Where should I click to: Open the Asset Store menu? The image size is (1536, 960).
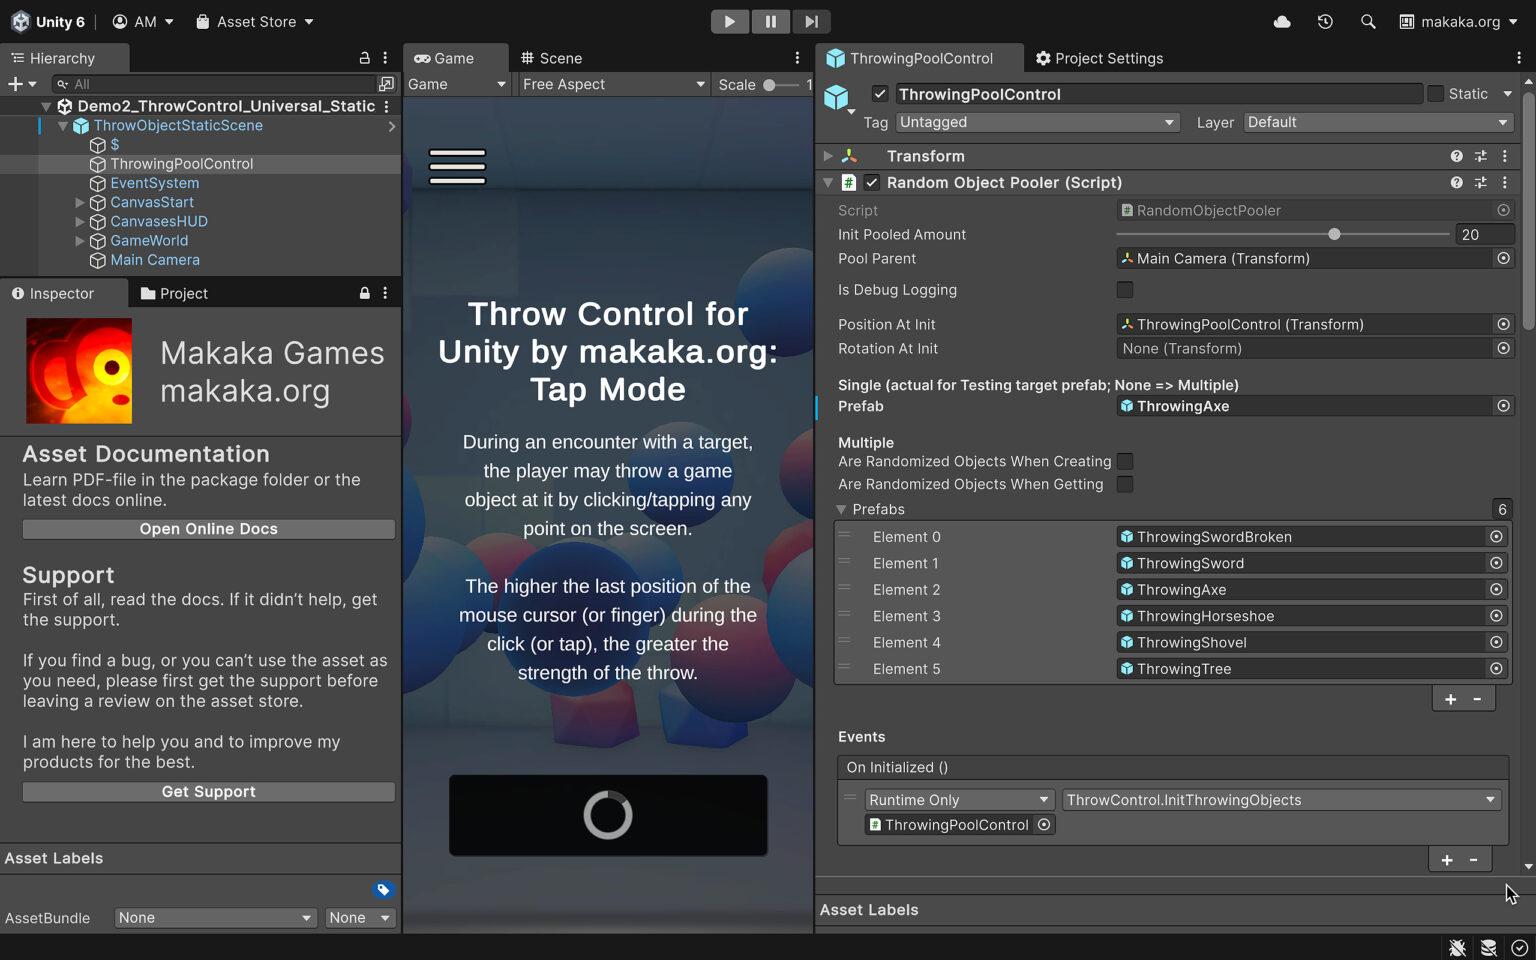[254, 21]
